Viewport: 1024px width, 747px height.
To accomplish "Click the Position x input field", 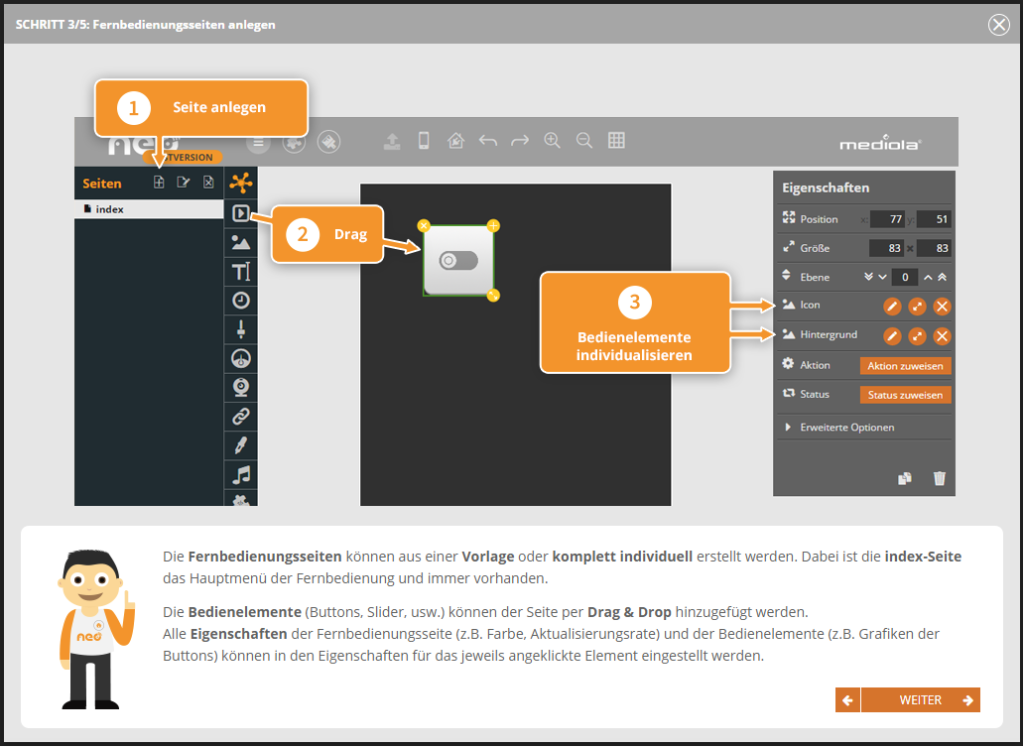I will point(887,219).
